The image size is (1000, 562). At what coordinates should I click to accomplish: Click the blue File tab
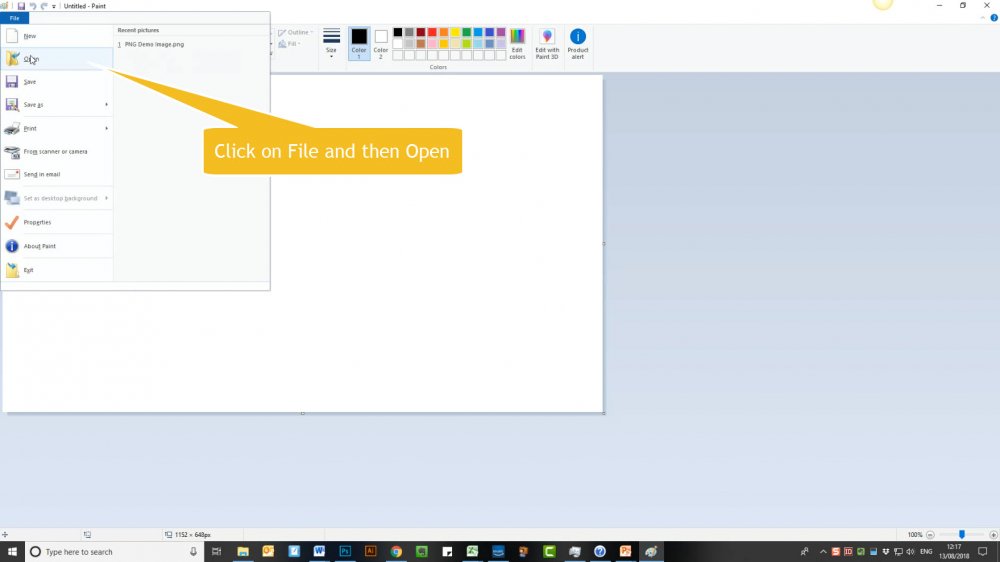click(x=14, y=18)
